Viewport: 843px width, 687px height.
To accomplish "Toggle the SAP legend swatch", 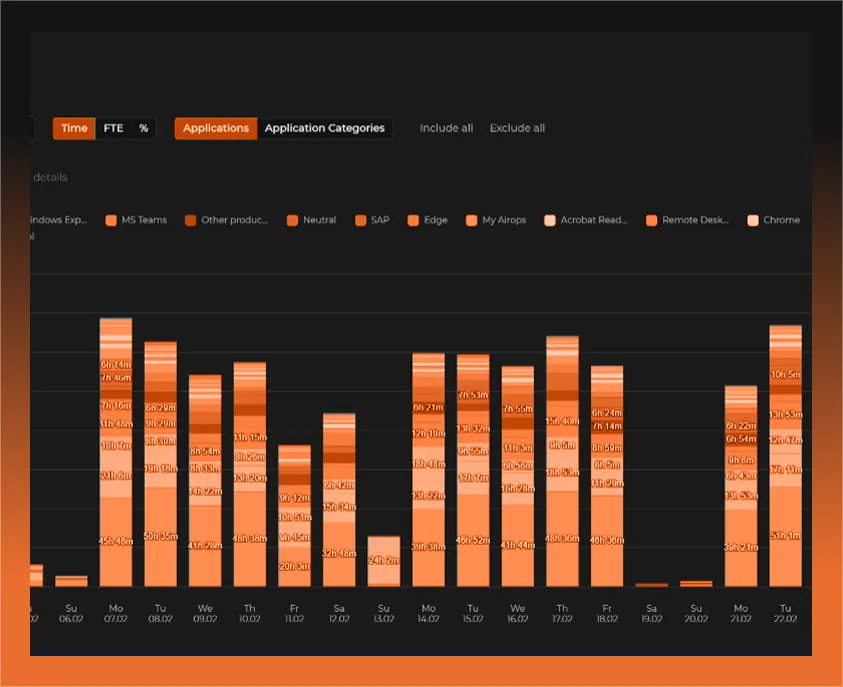I will [x=361, y=220].
